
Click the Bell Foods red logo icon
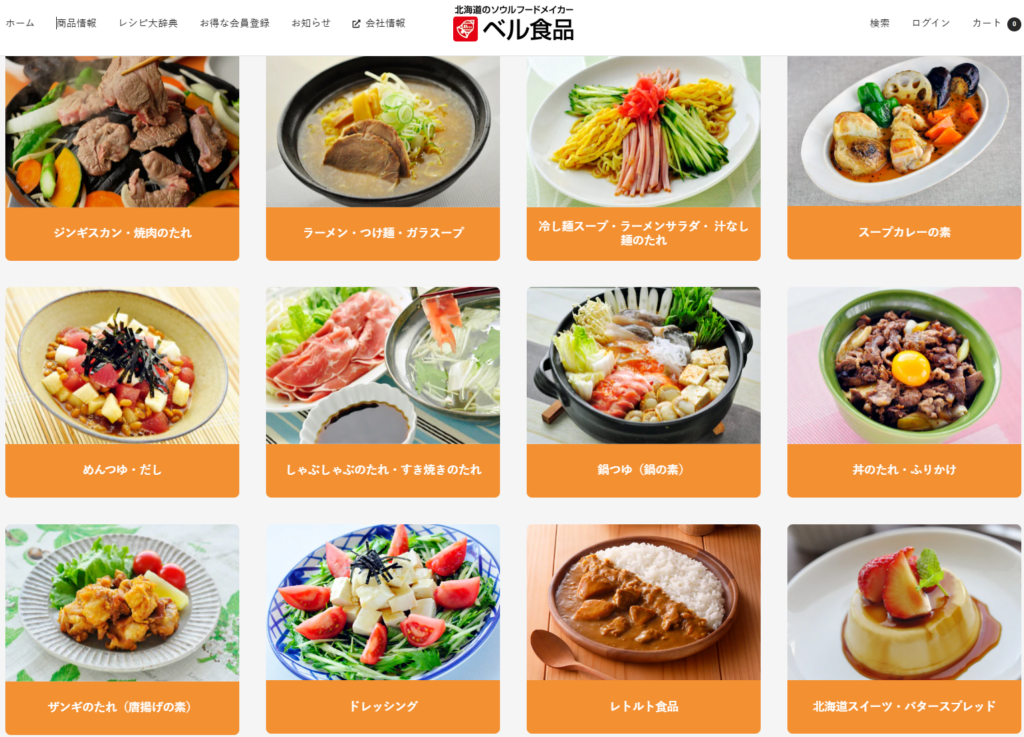point(466,29)
